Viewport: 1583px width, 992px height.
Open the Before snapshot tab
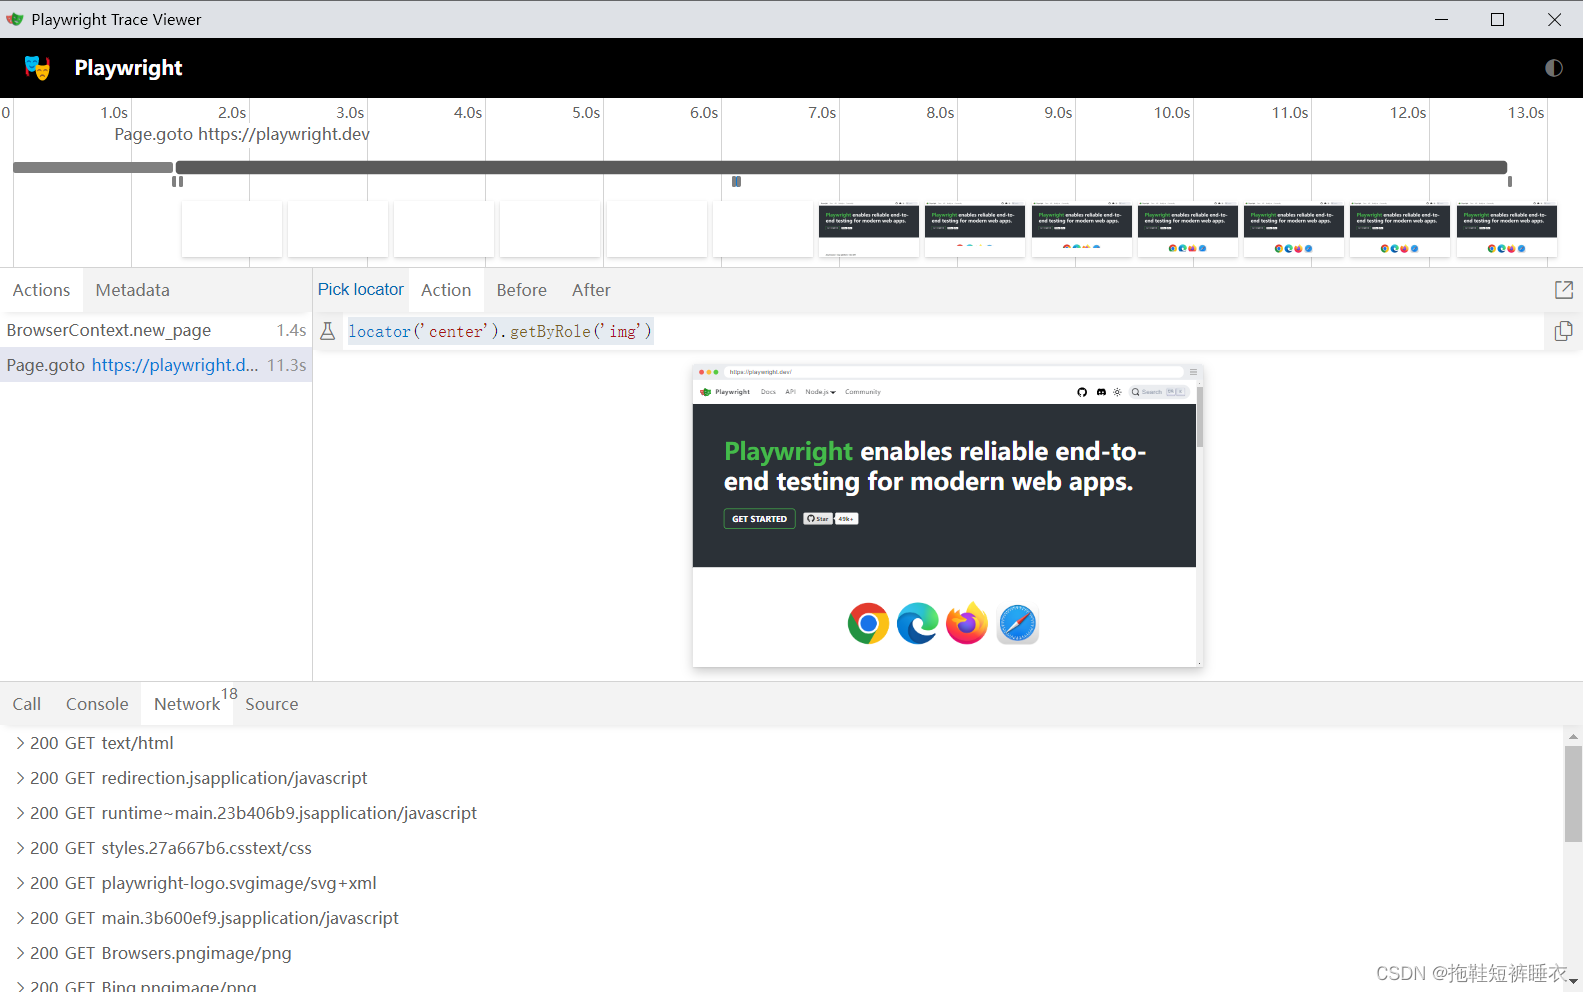click(x=522, y=290)
